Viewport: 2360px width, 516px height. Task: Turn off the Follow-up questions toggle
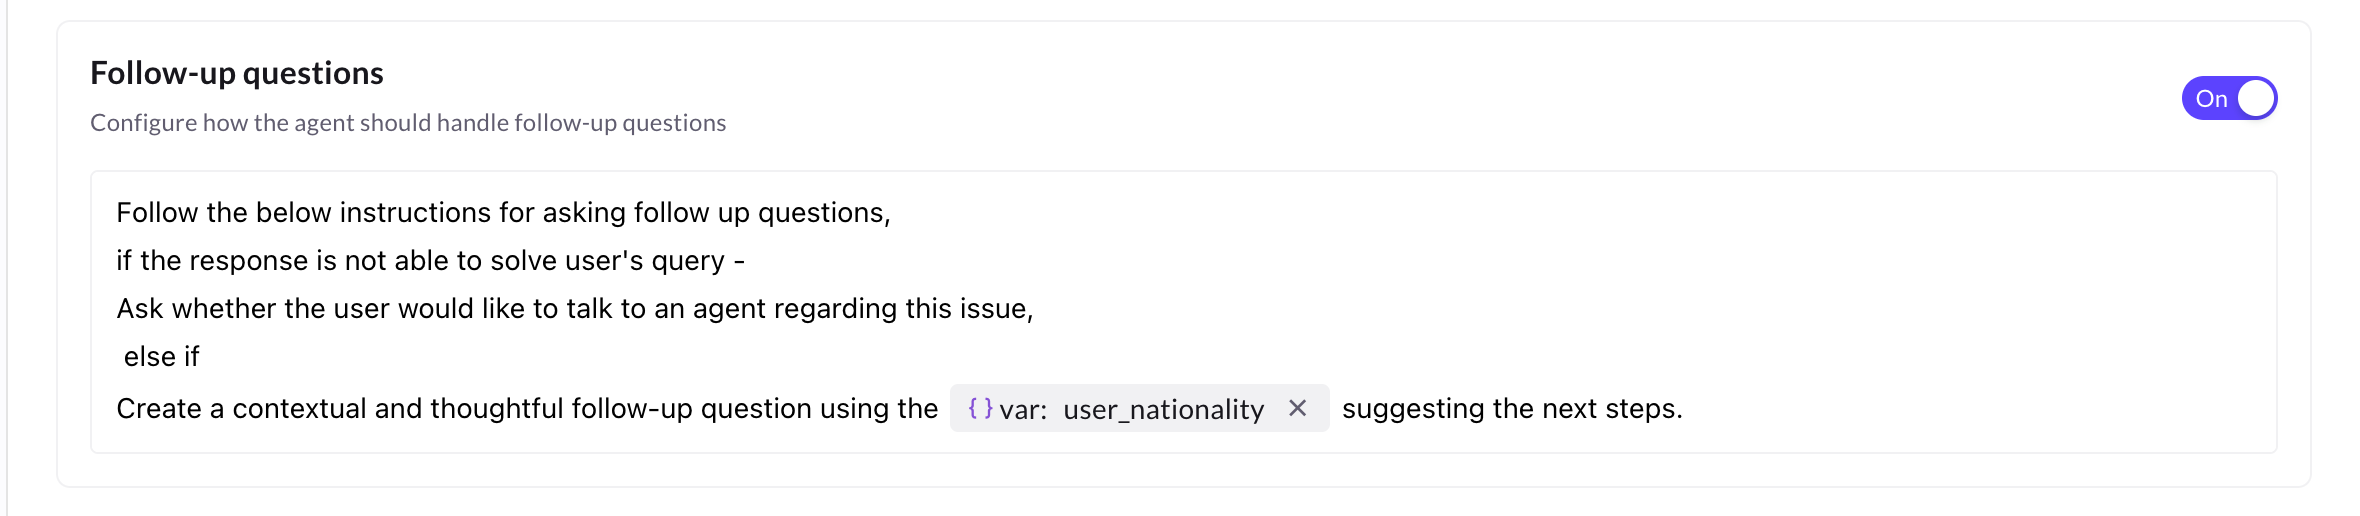[2228, 98]
